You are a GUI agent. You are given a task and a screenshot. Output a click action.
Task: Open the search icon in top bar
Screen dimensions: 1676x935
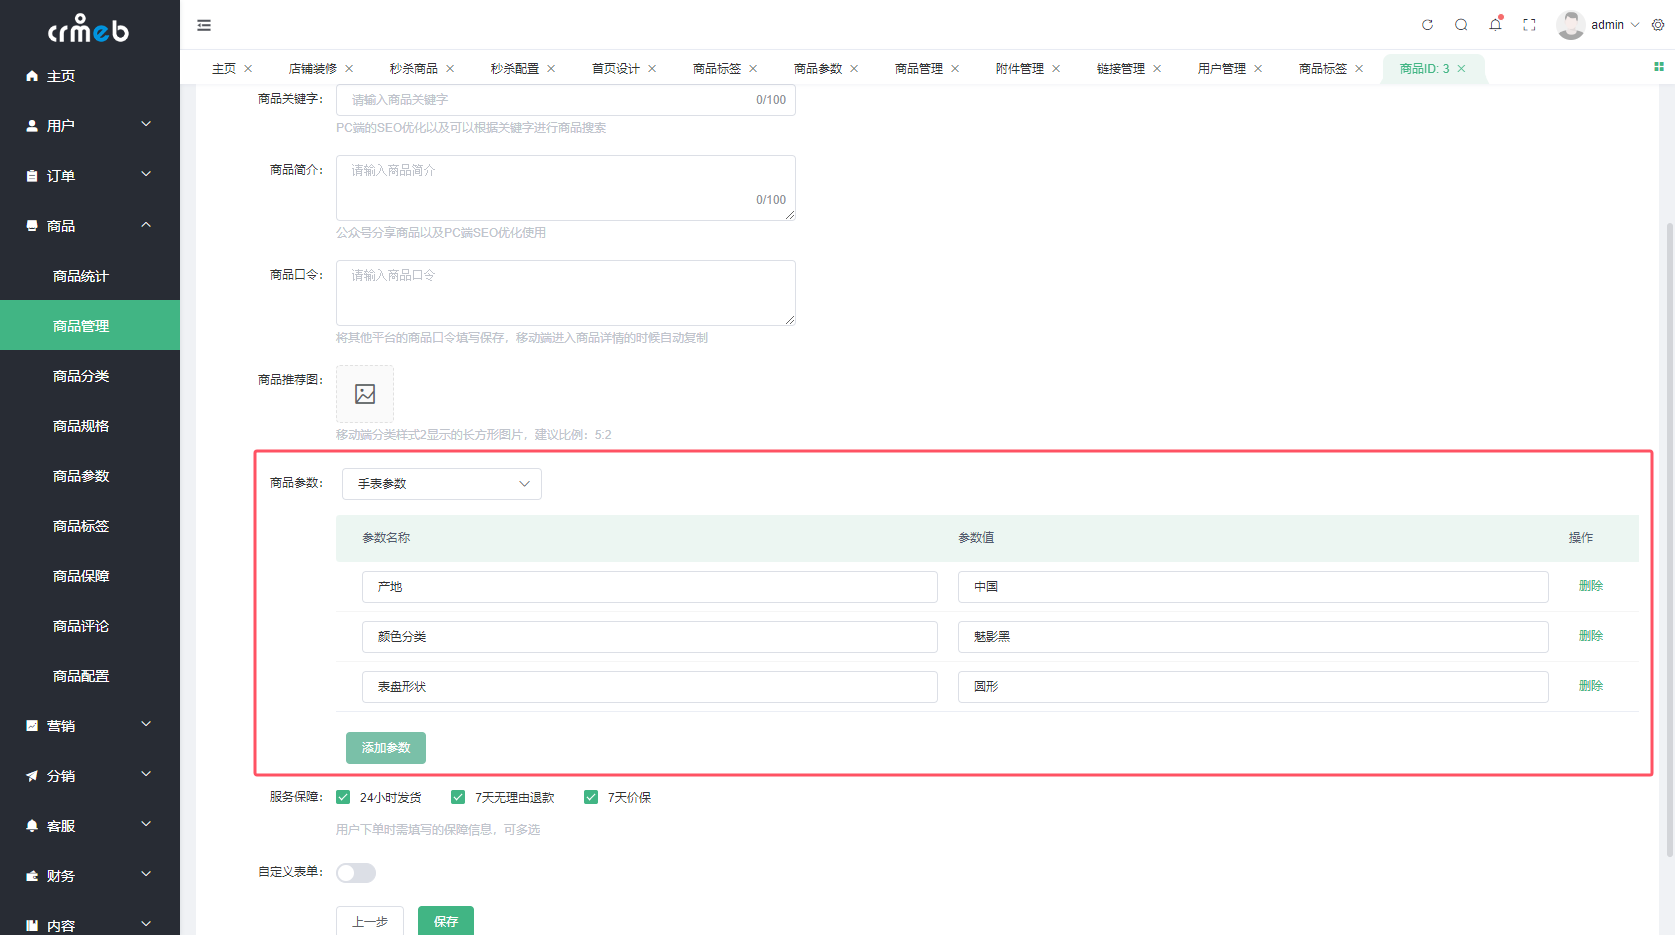[x=1461, y=25]
